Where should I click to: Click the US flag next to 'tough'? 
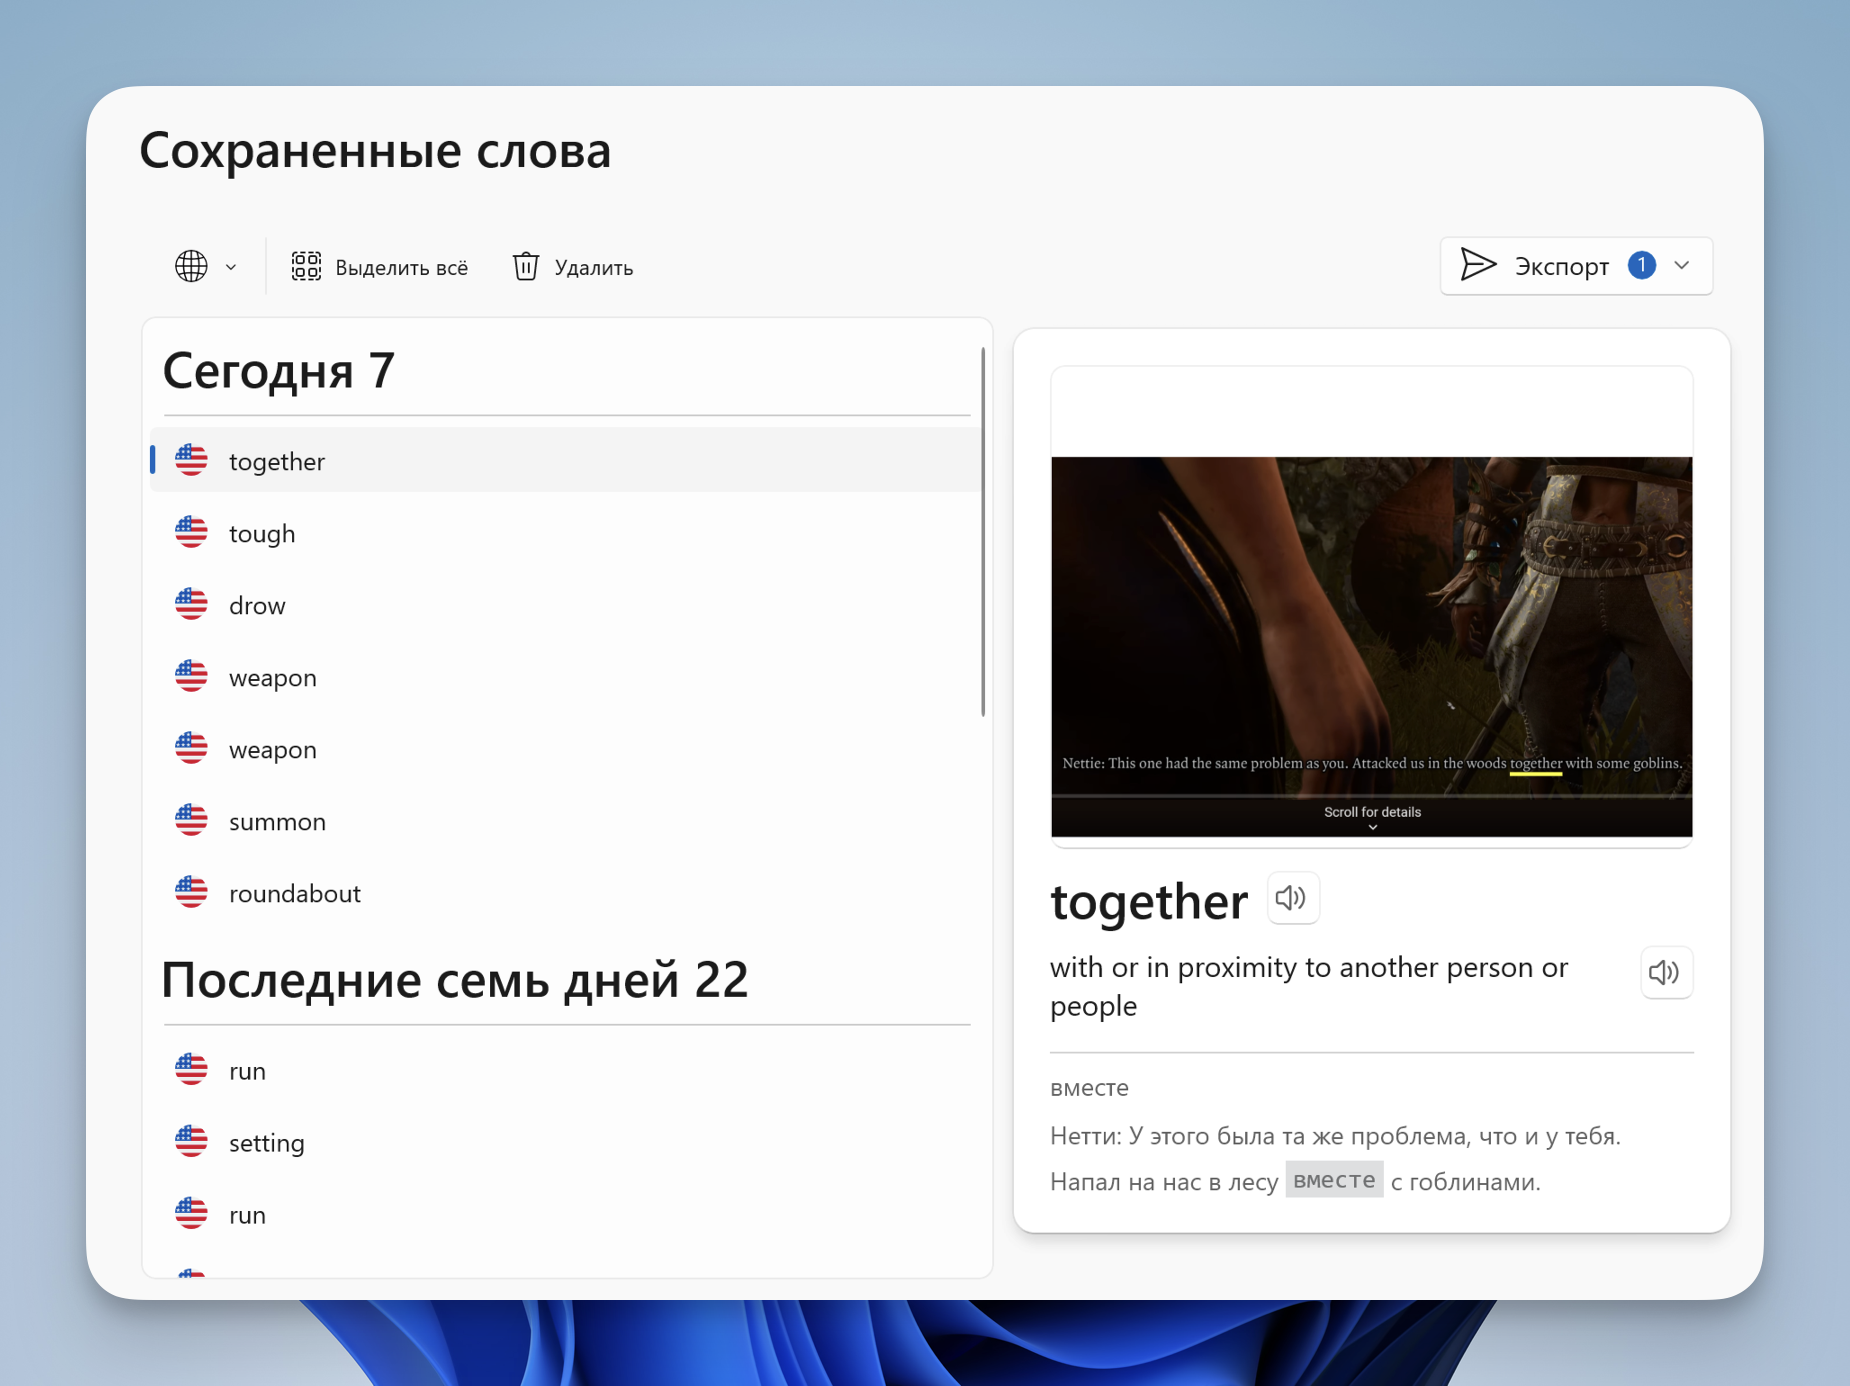(191, 532)
